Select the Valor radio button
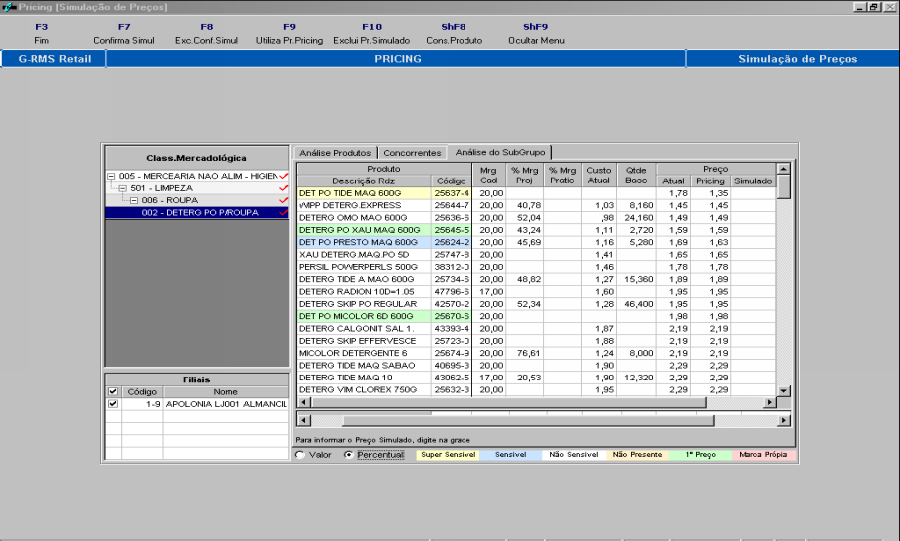Image resolution: width=900 pixels, height=541 pixels. 299,455
